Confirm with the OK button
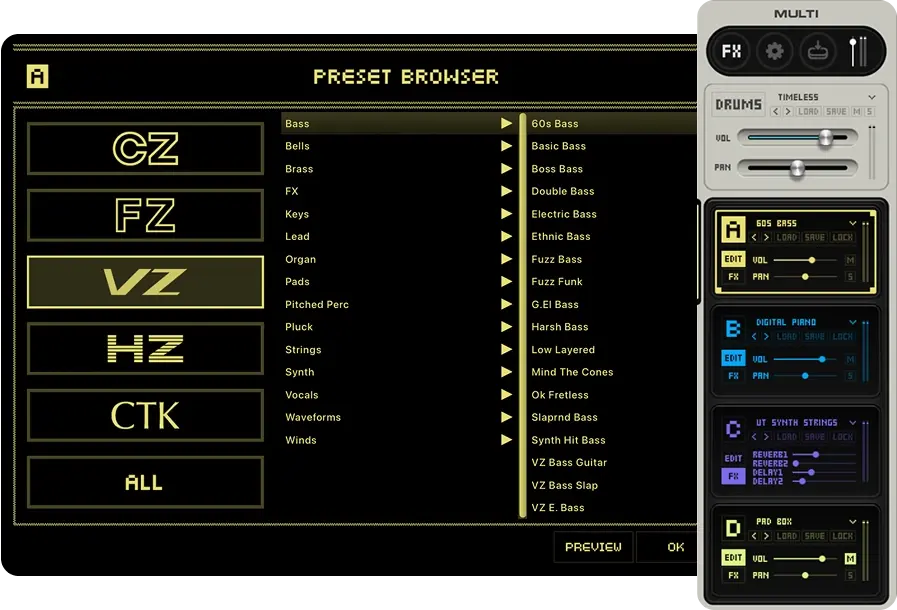The image size is (897, 610). click(676, 547)
